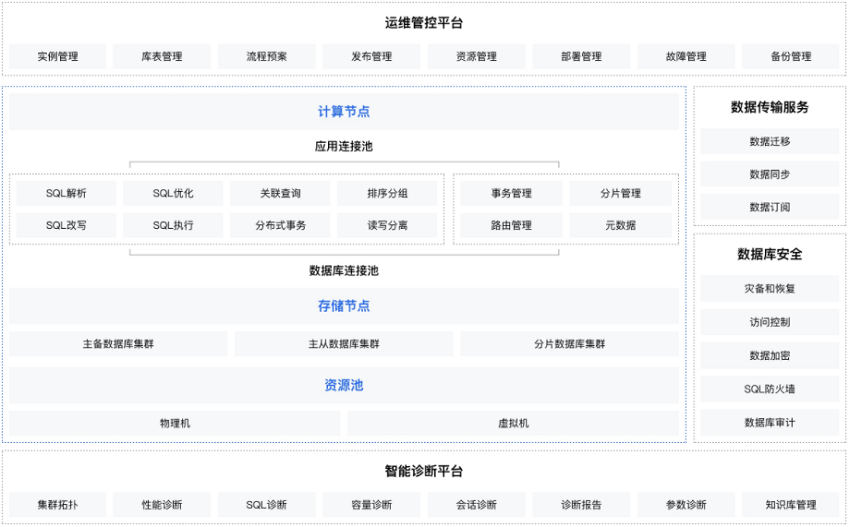Select the 集群拓扑 box
This screenshot has width=850, height=527.
57,505
